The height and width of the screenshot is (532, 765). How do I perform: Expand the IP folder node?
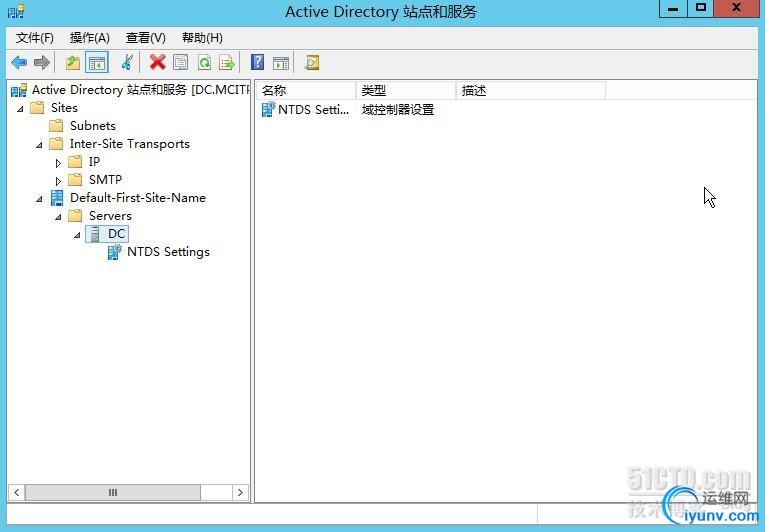click(58, 163)
